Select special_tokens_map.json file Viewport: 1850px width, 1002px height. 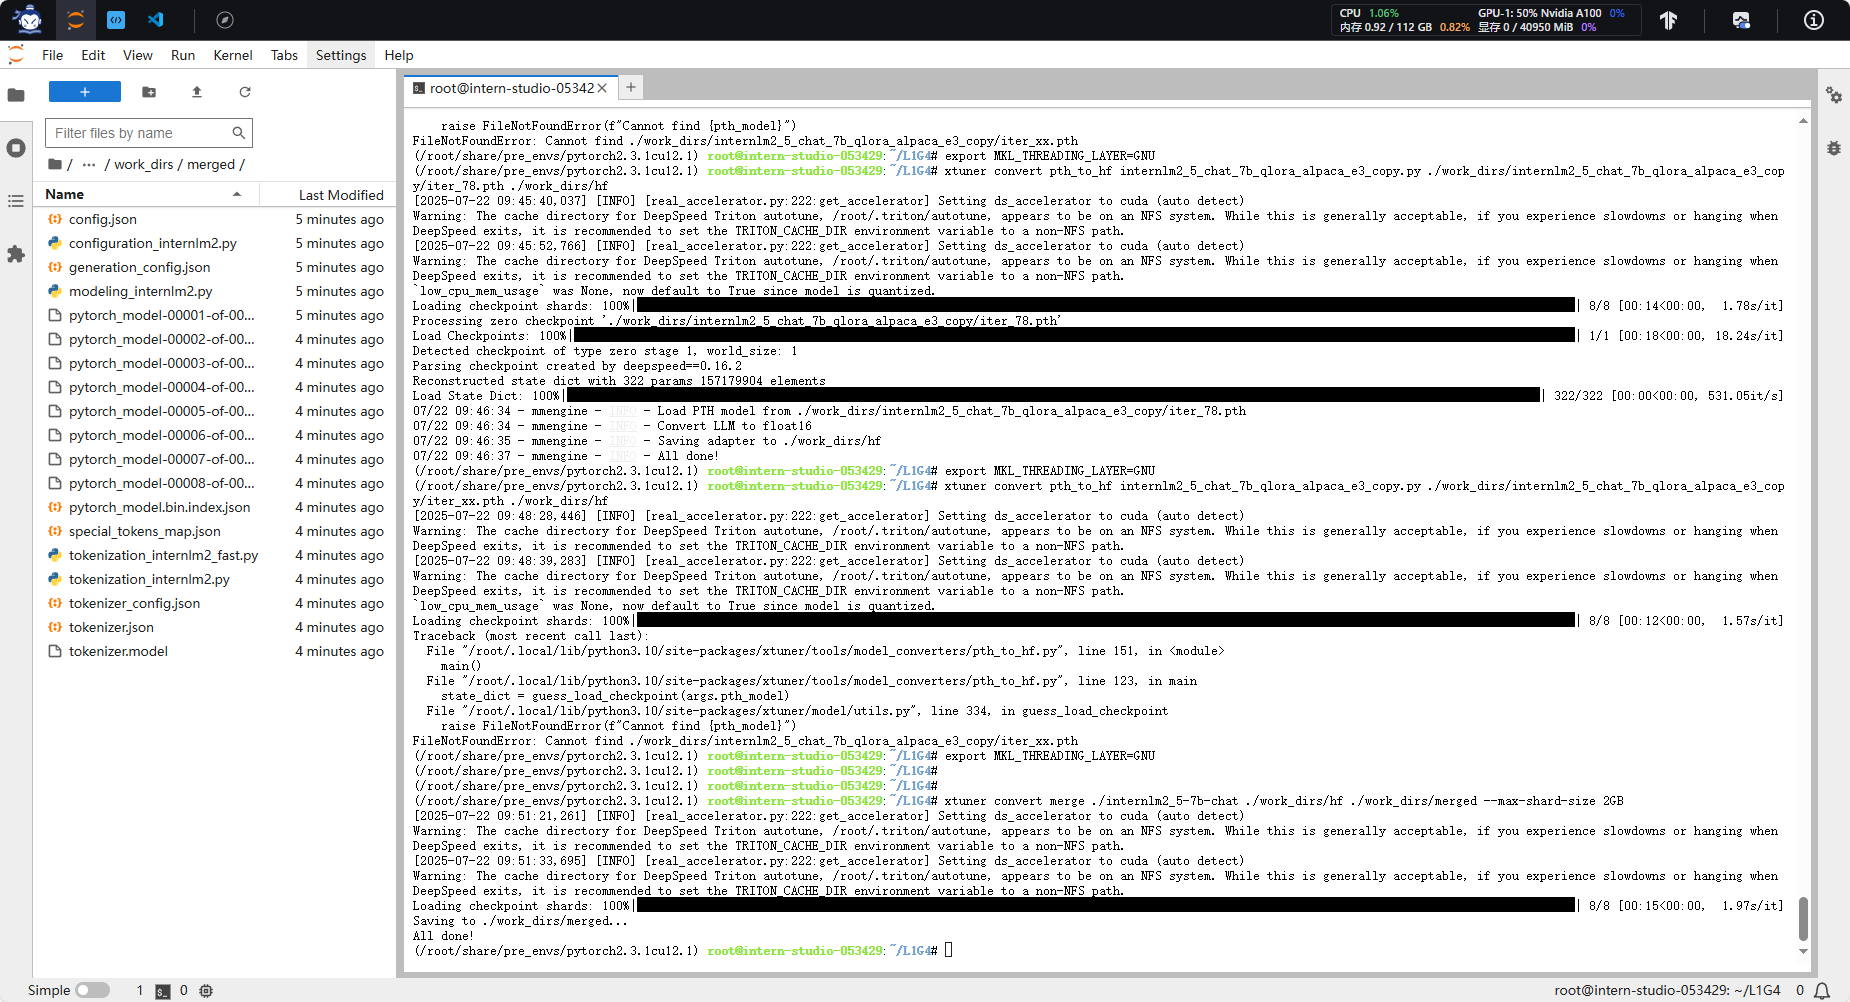215,531
